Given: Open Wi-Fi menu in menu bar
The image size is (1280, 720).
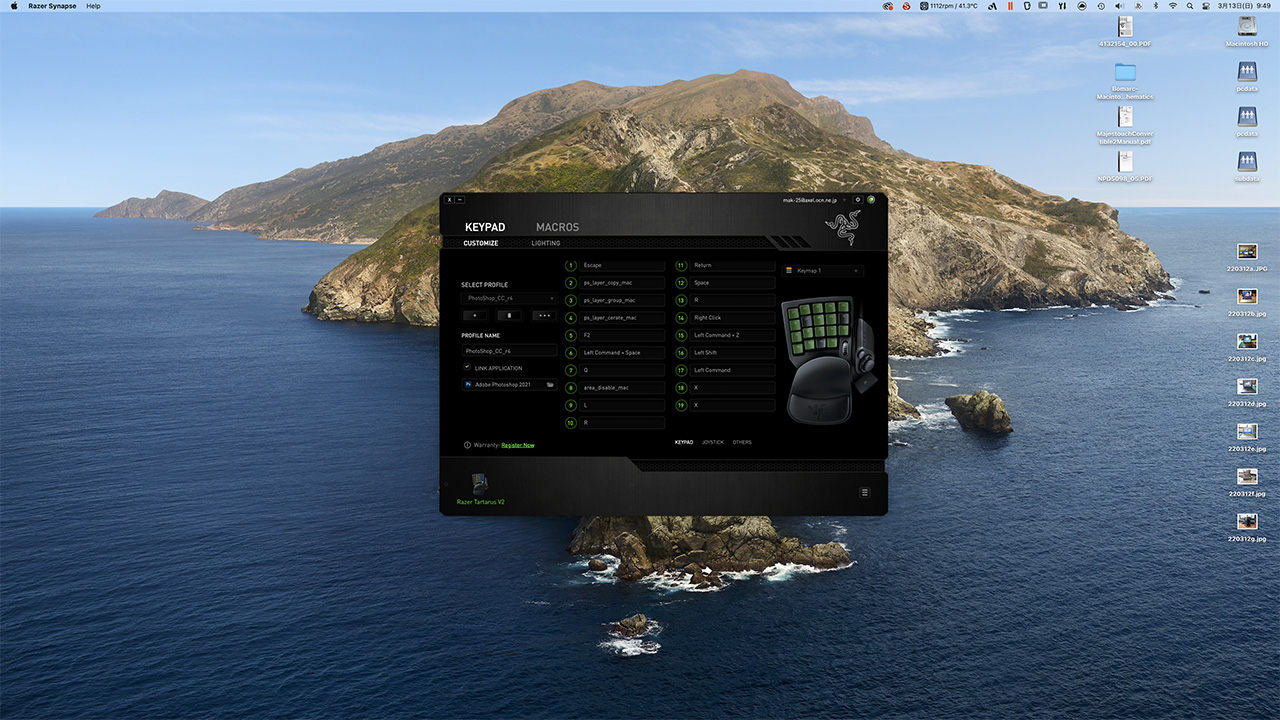Looking at the screenshot, I should (1172, 6).
